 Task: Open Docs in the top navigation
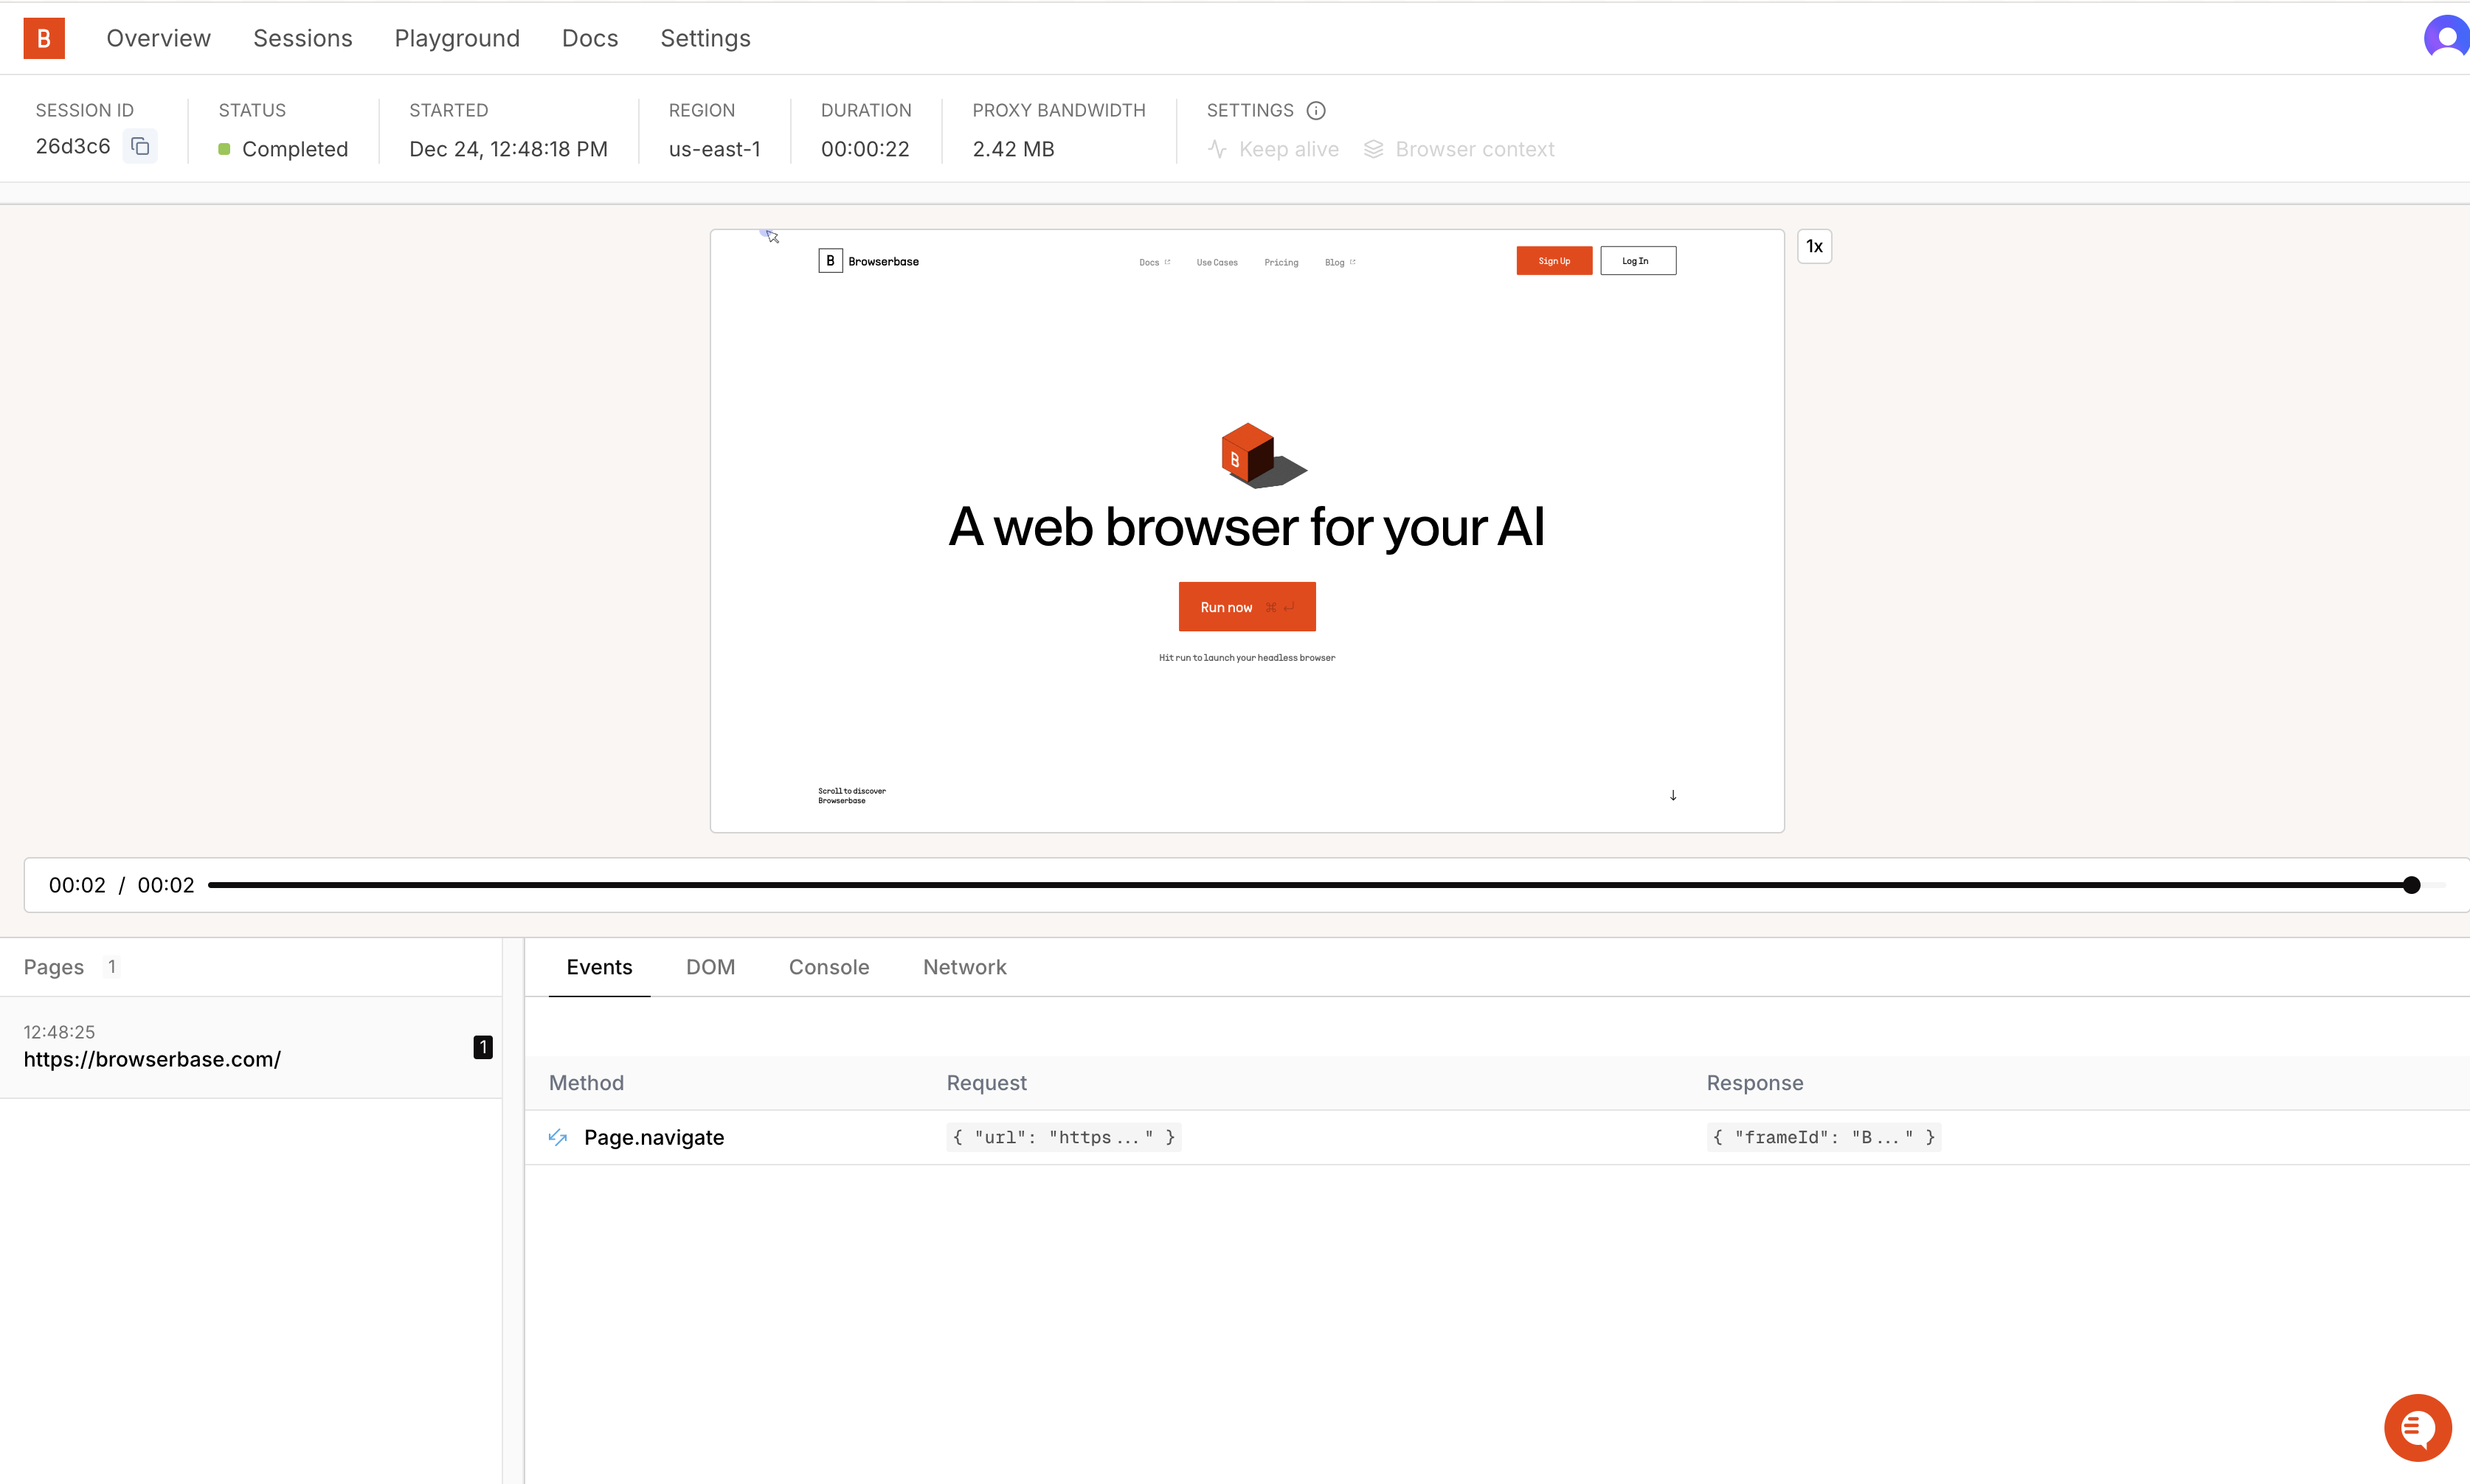pos(590,38)
